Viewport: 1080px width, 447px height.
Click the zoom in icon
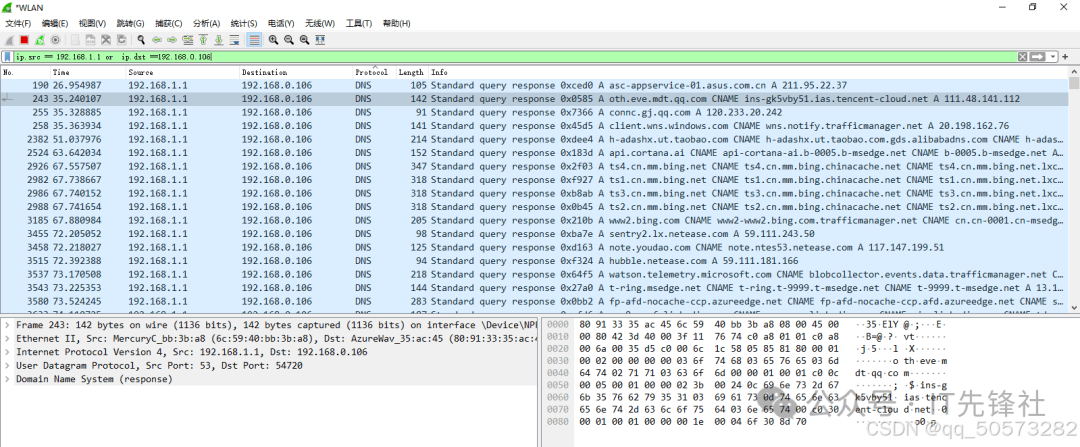click(273, 39)
